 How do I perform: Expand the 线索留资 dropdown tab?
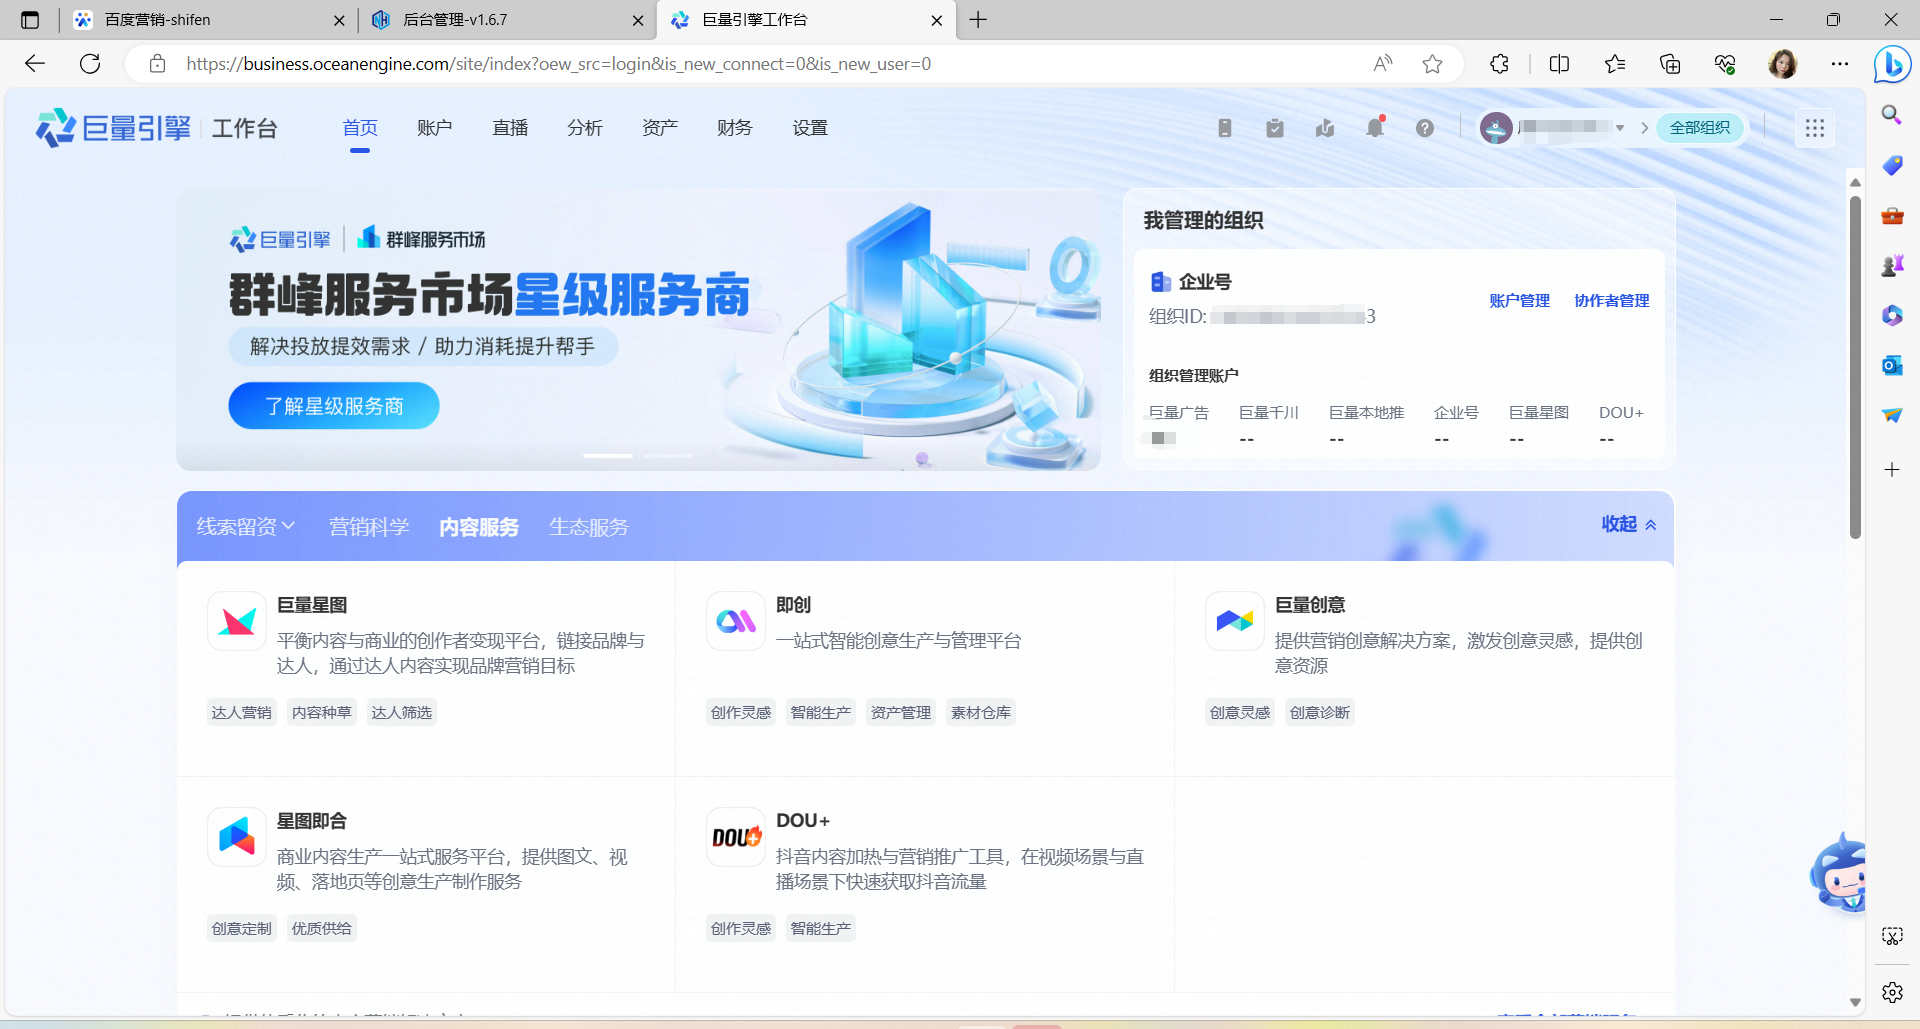click(x=246, y=526)
